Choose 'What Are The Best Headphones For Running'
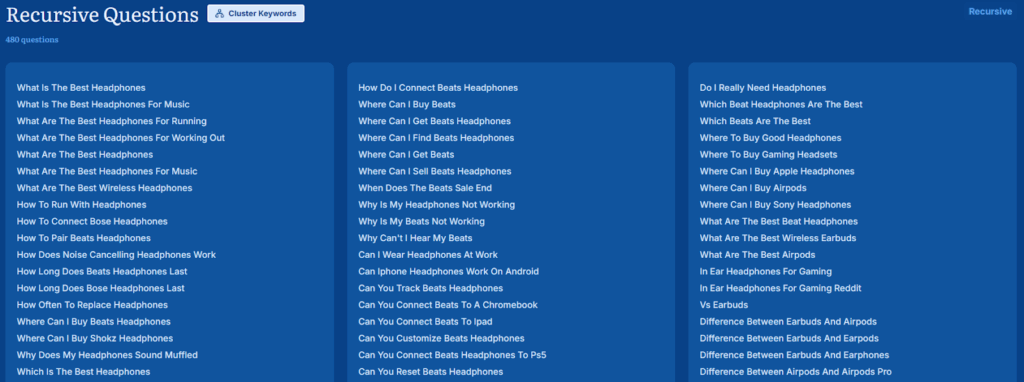This screenshot has height=382, width=1024. pyautogui.click(x=112, y=121)
